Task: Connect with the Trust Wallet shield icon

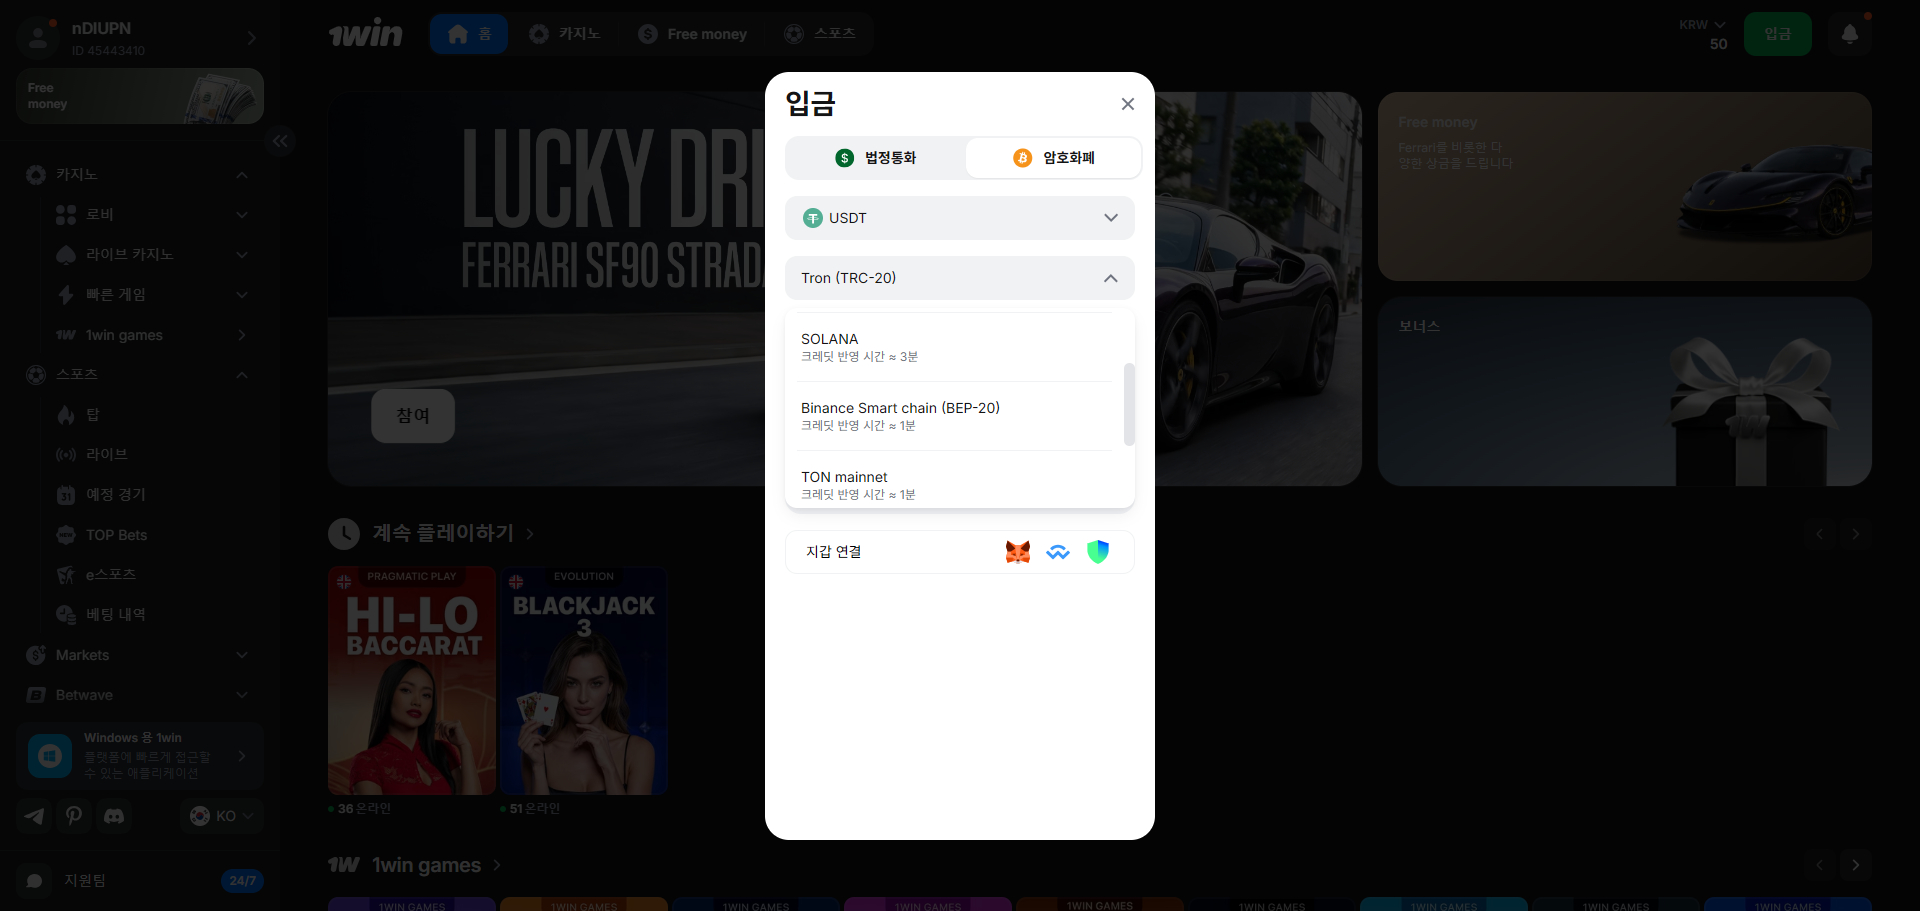Action: tap(1098, 552)
